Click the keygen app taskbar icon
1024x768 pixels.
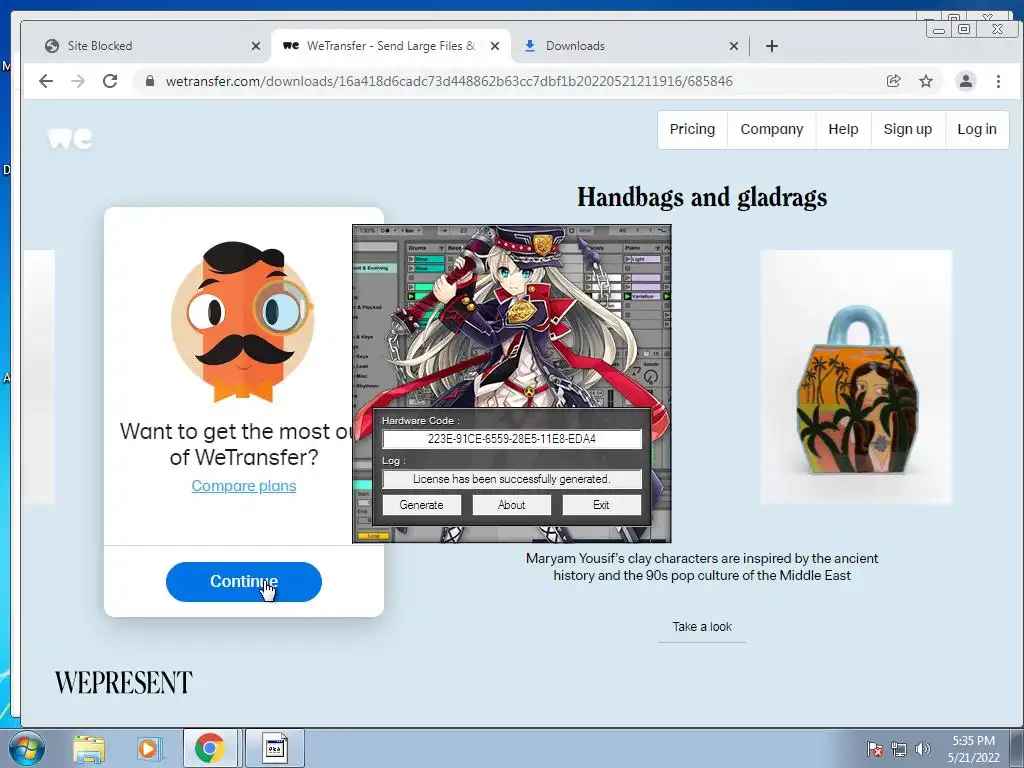274,748
